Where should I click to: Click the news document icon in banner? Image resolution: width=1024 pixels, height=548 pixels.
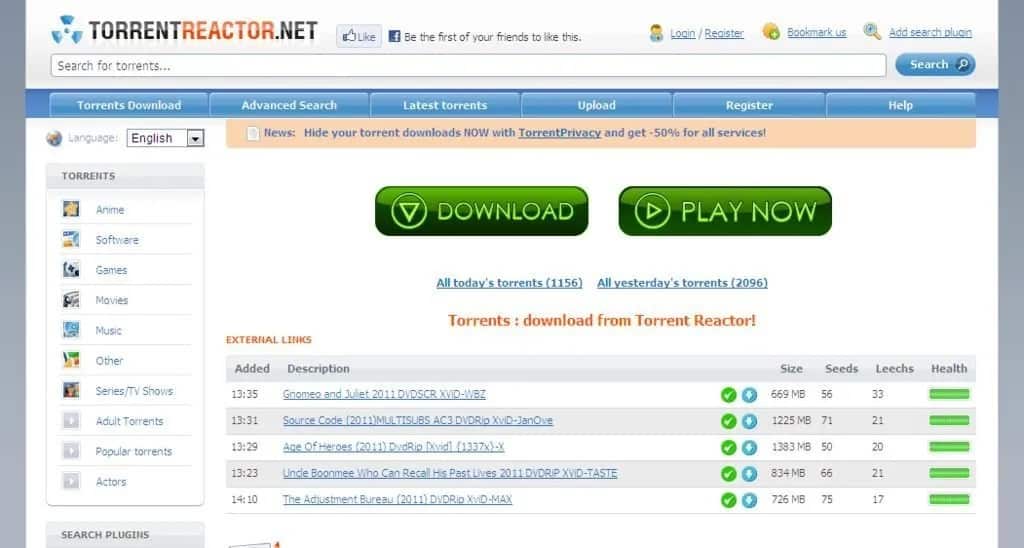click(x=253, y=133)
